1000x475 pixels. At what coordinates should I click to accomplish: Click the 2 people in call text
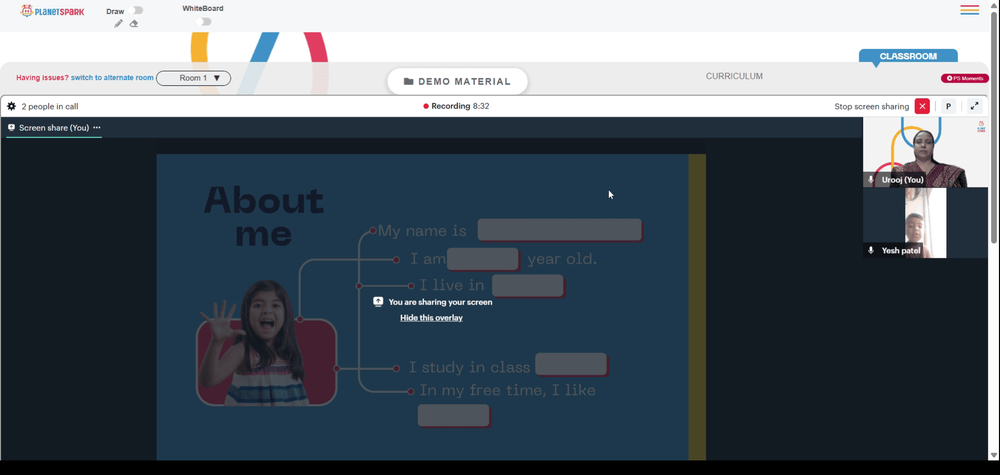click(50, 106)
